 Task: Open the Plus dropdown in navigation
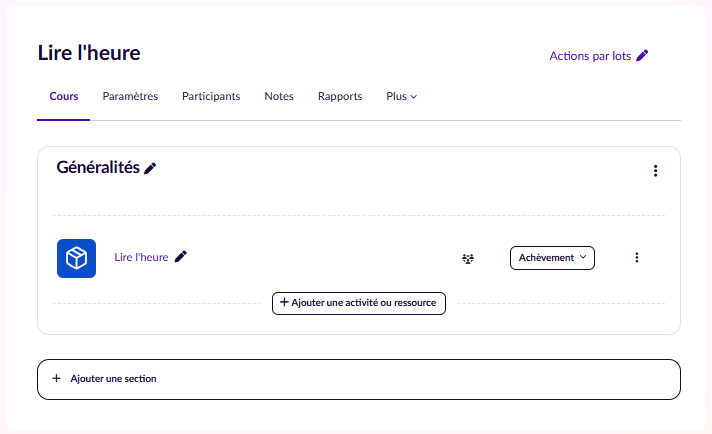point(401,97)
